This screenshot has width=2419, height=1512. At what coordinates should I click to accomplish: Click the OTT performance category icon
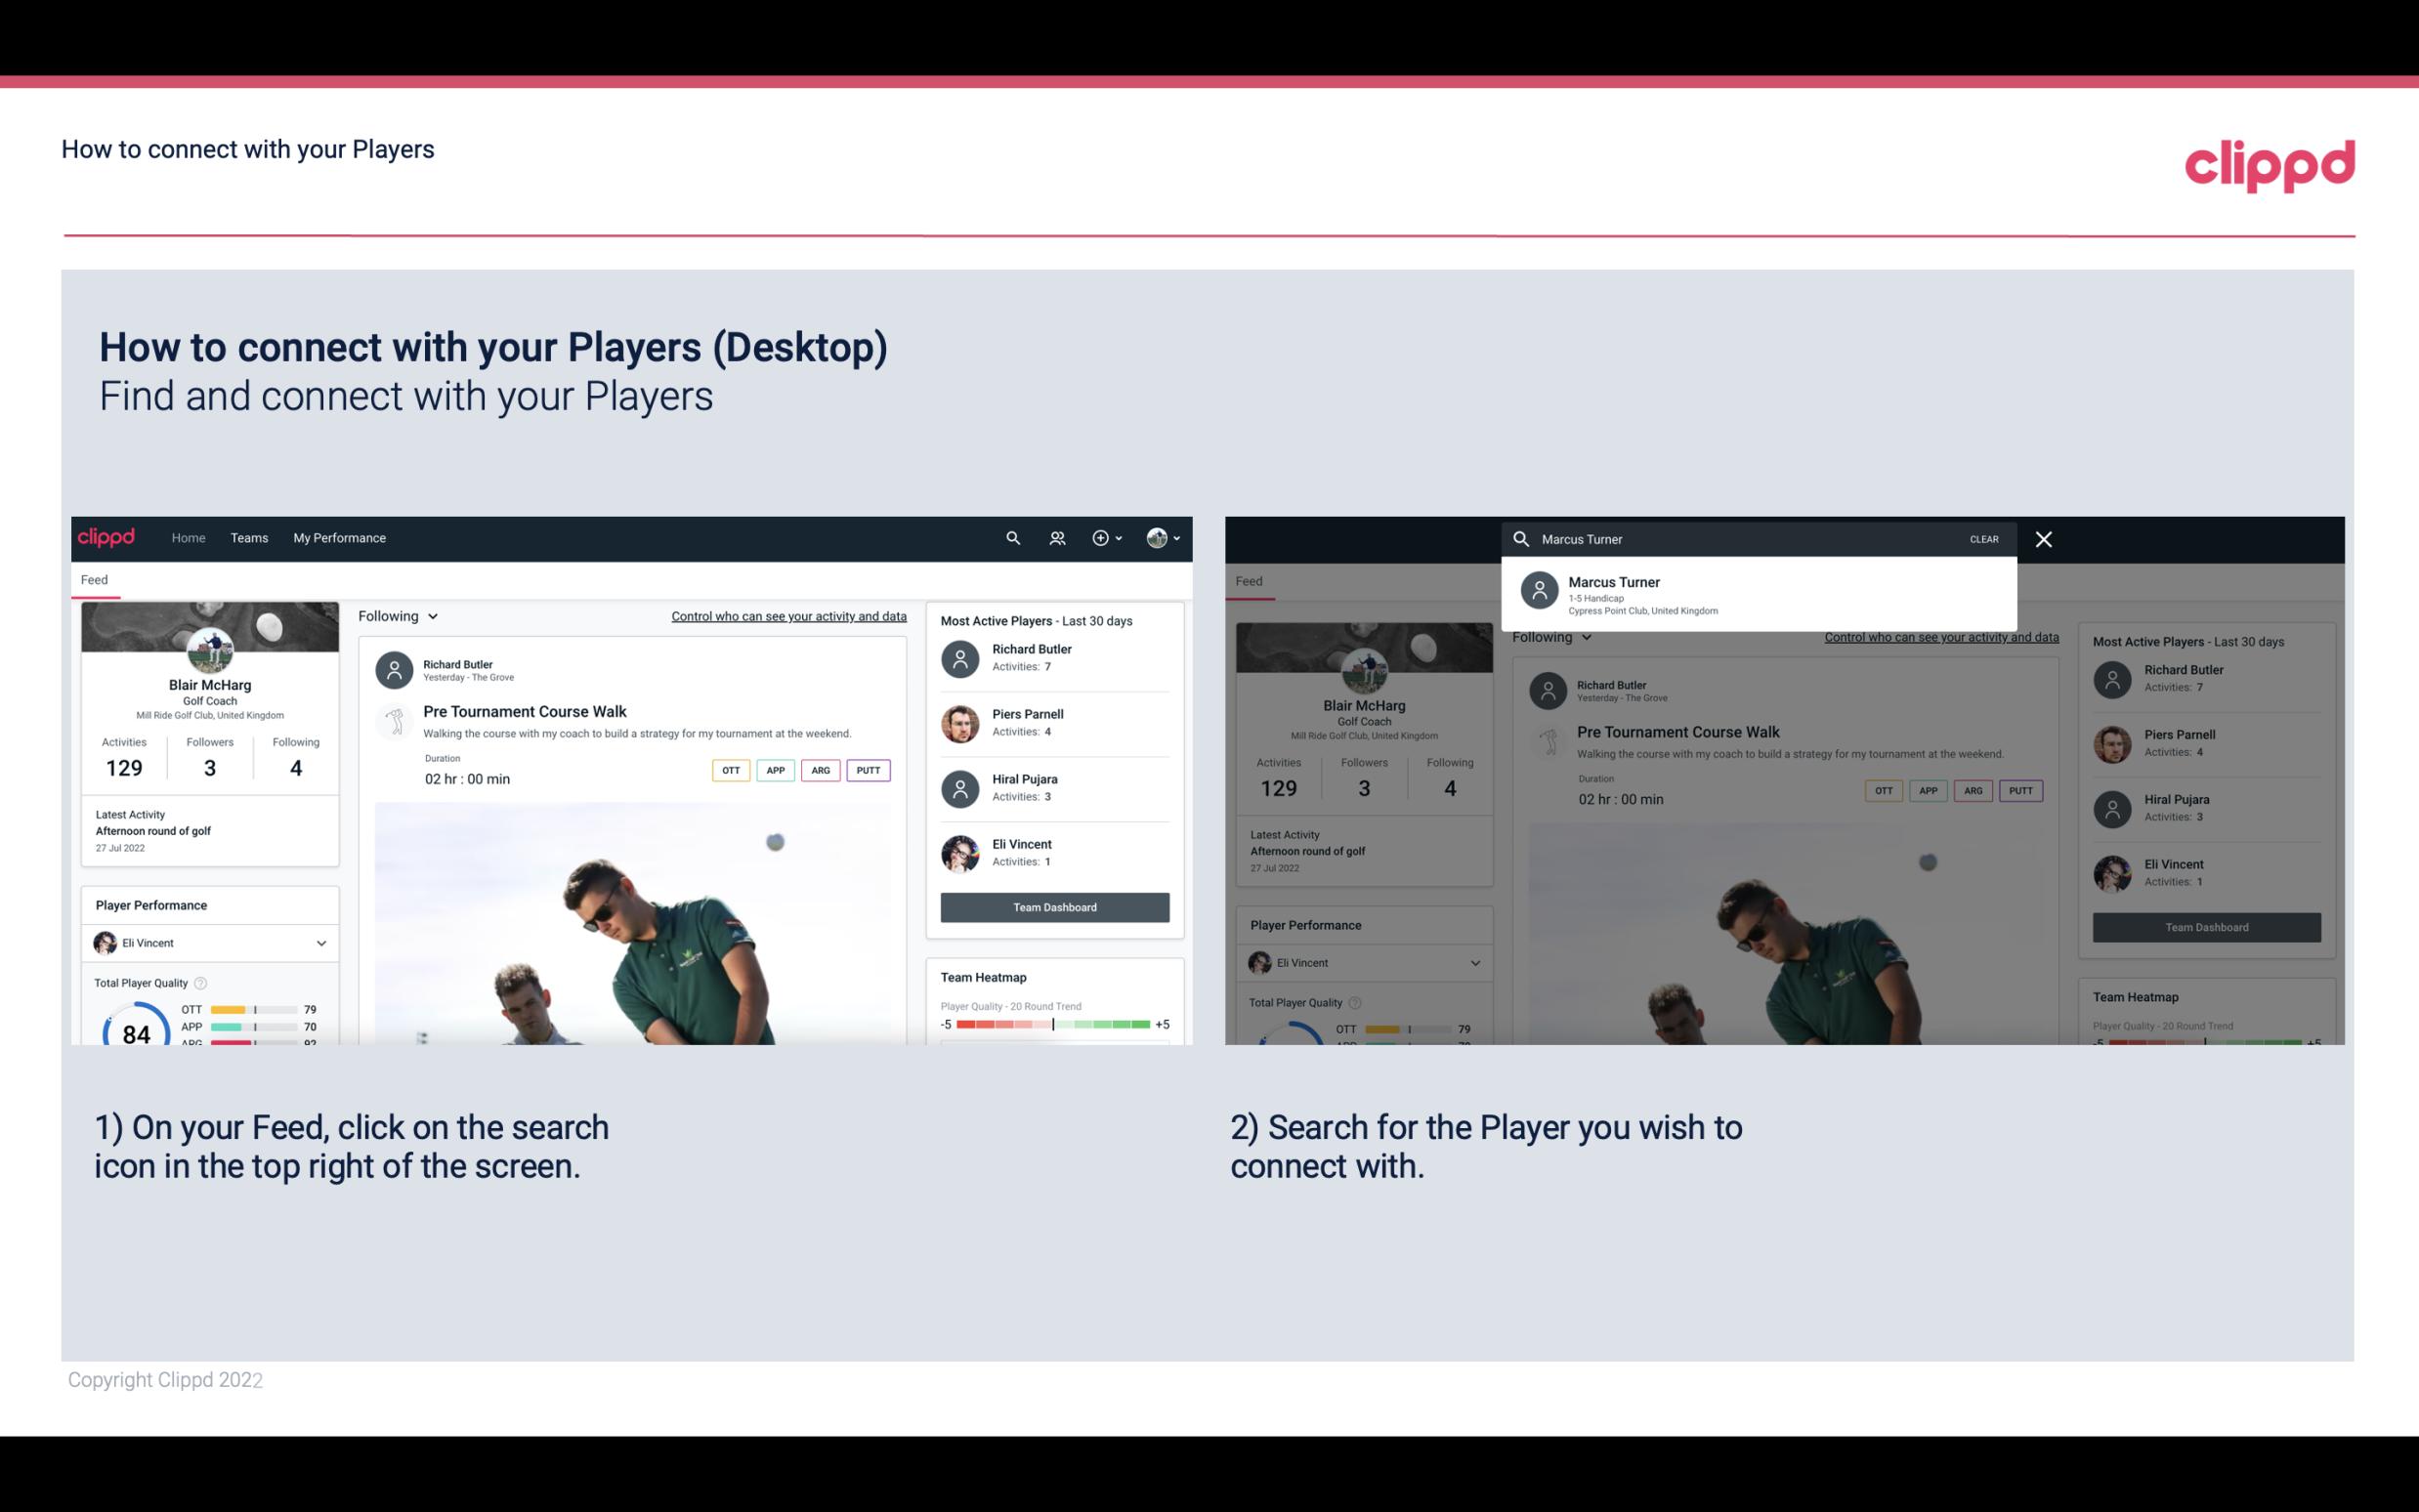point(730,770)
